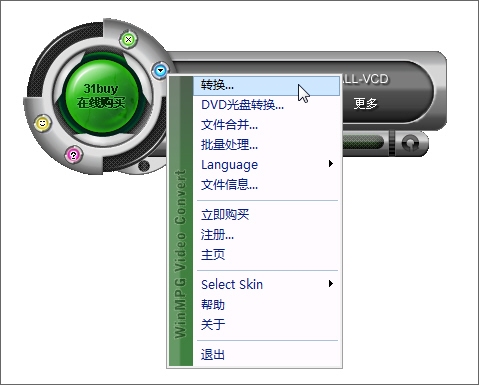Click the small dark round button under the dial
The height and width of the screenshot is (385, 479).
pos(144,166)
